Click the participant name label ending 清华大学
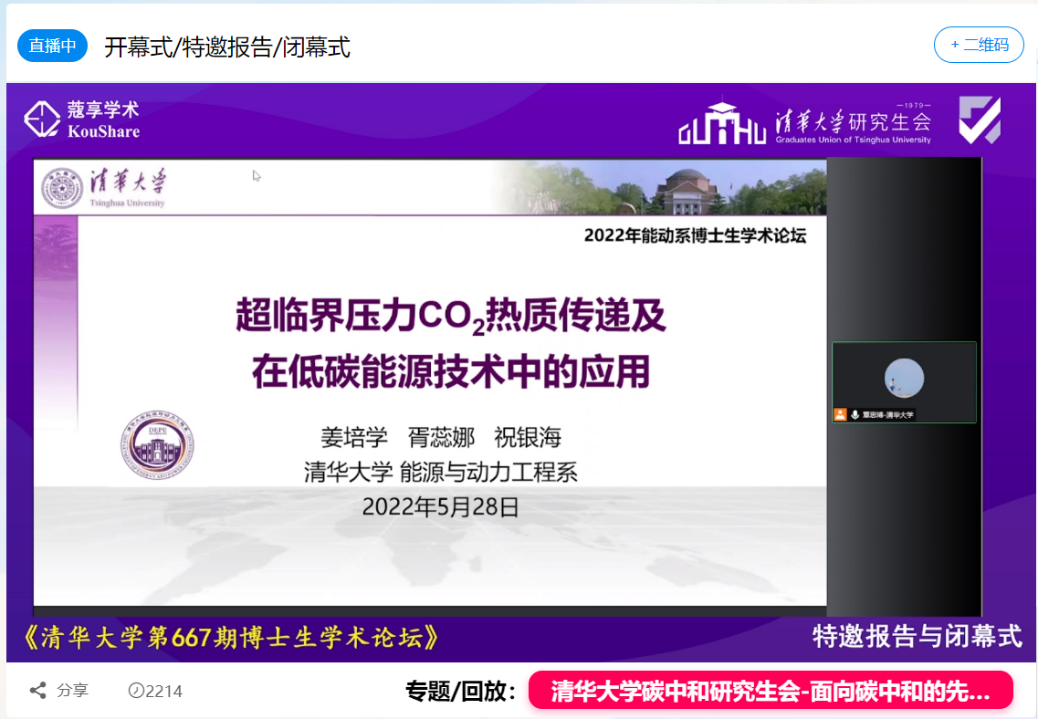This screenshot has width=1038, height=719. coord(888,415)
